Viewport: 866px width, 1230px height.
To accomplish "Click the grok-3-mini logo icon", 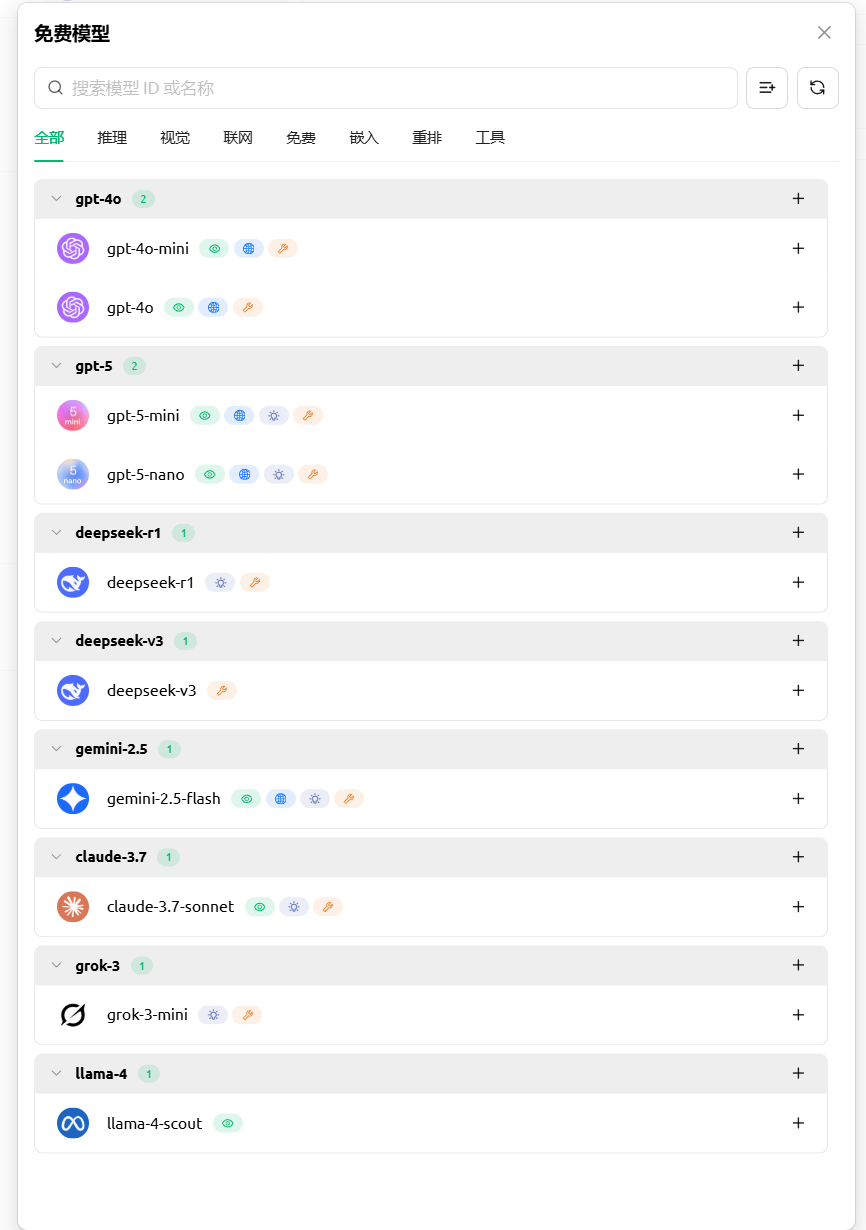I will click(x=73, y=1015).
